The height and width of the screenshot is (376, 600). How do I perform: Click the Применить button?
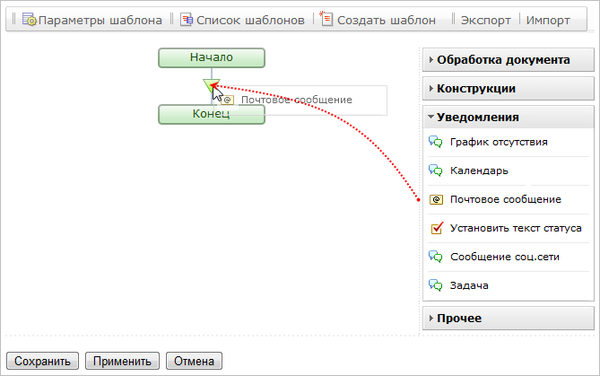click(122, 361)
